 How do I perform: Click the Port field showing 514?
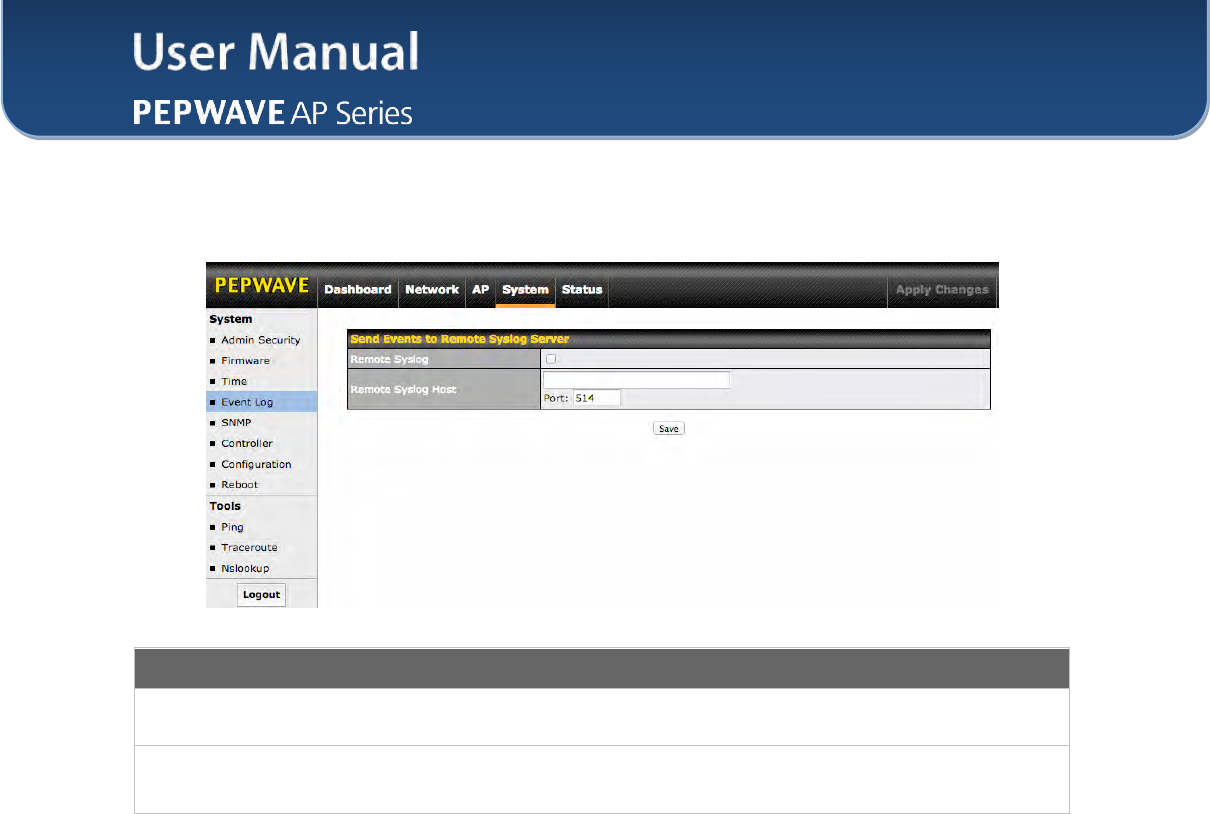coord(597,397)
